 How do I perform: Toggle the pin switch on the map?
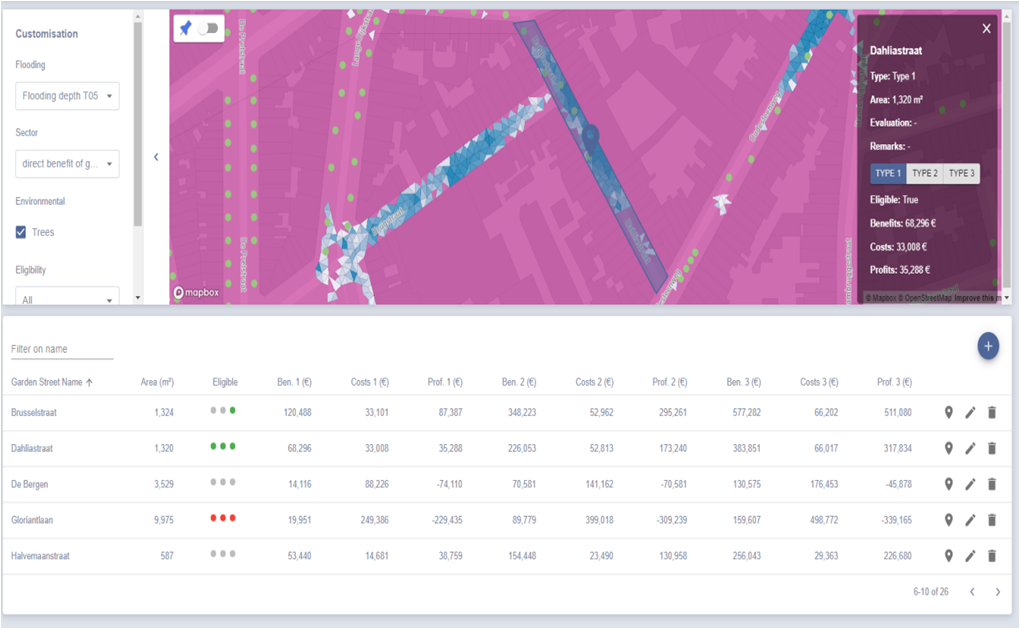point(208,29)
